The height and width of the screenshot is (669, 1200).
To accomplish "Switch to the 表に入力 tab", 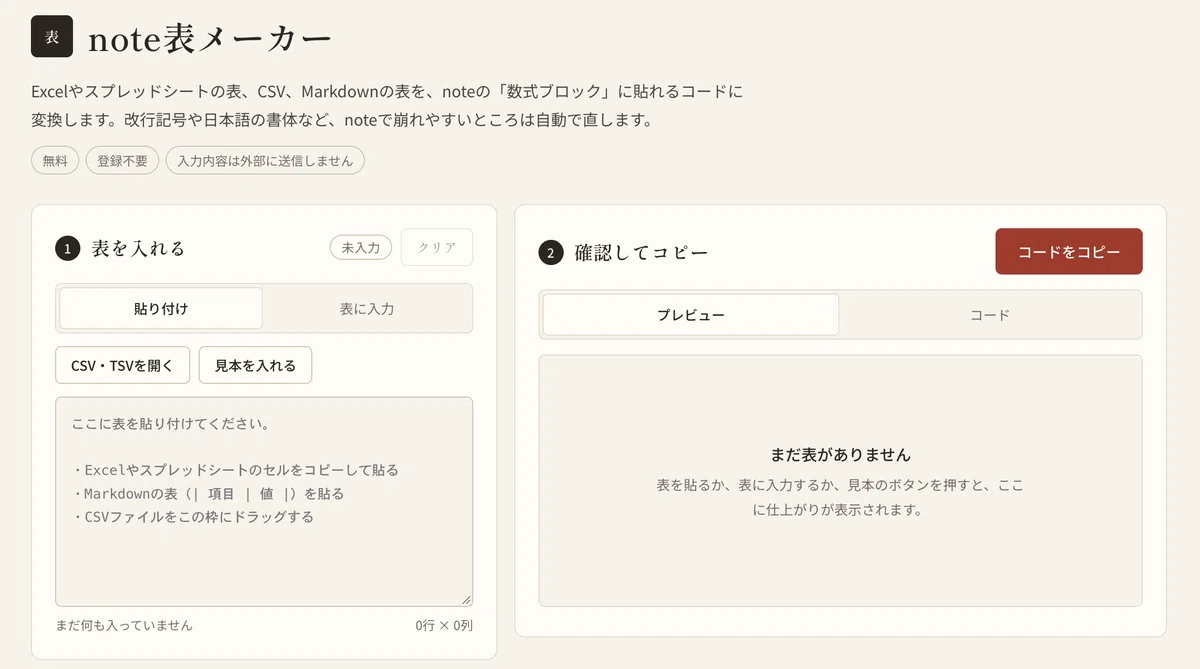I will coord(367,308).
